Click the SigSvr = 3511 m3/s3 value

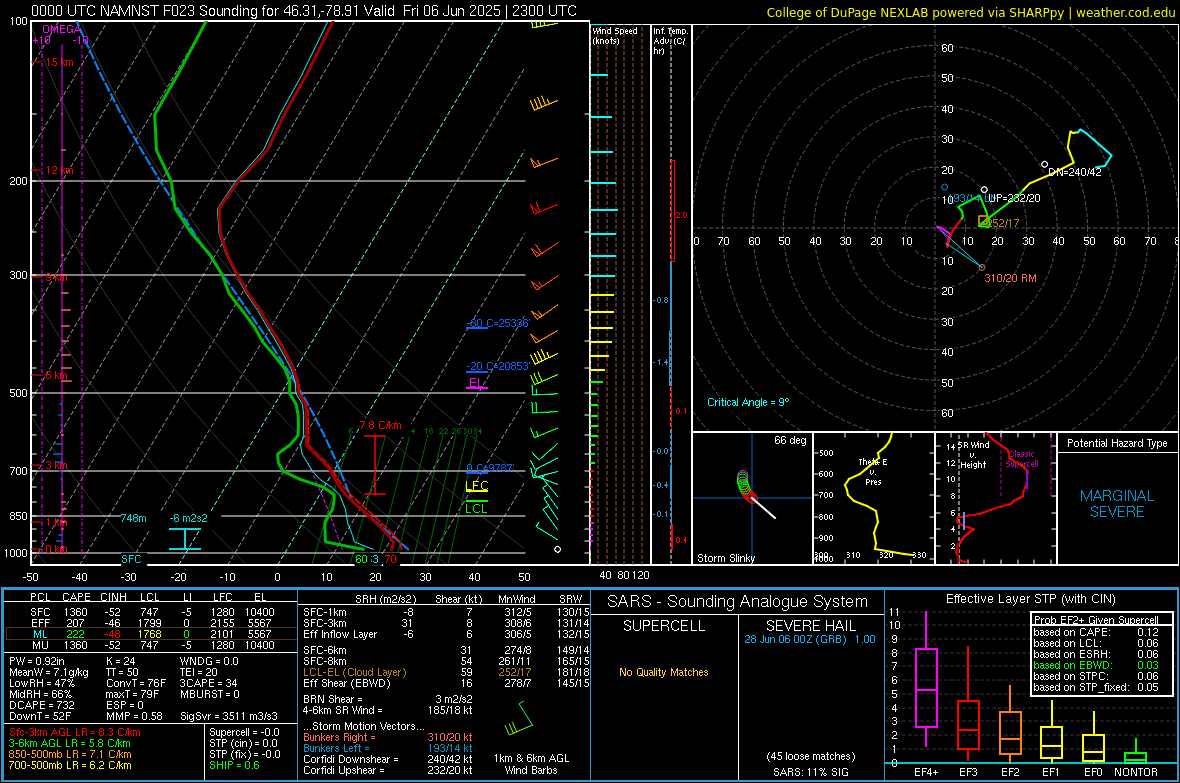[229, 716]
